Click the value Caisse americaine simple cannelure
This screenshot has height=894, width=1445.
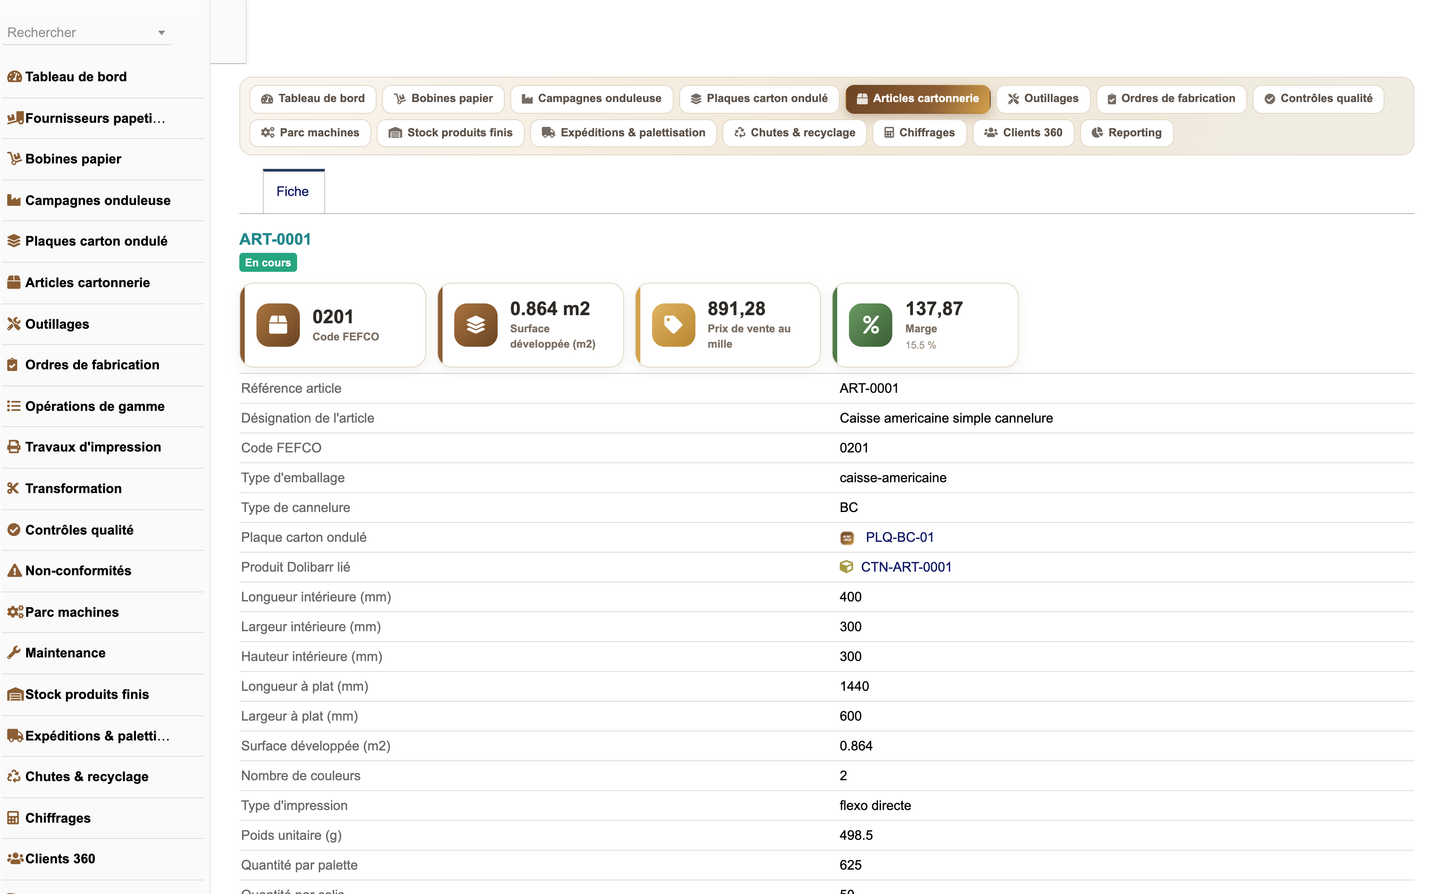pyautogui.click(x=946, y=418)
